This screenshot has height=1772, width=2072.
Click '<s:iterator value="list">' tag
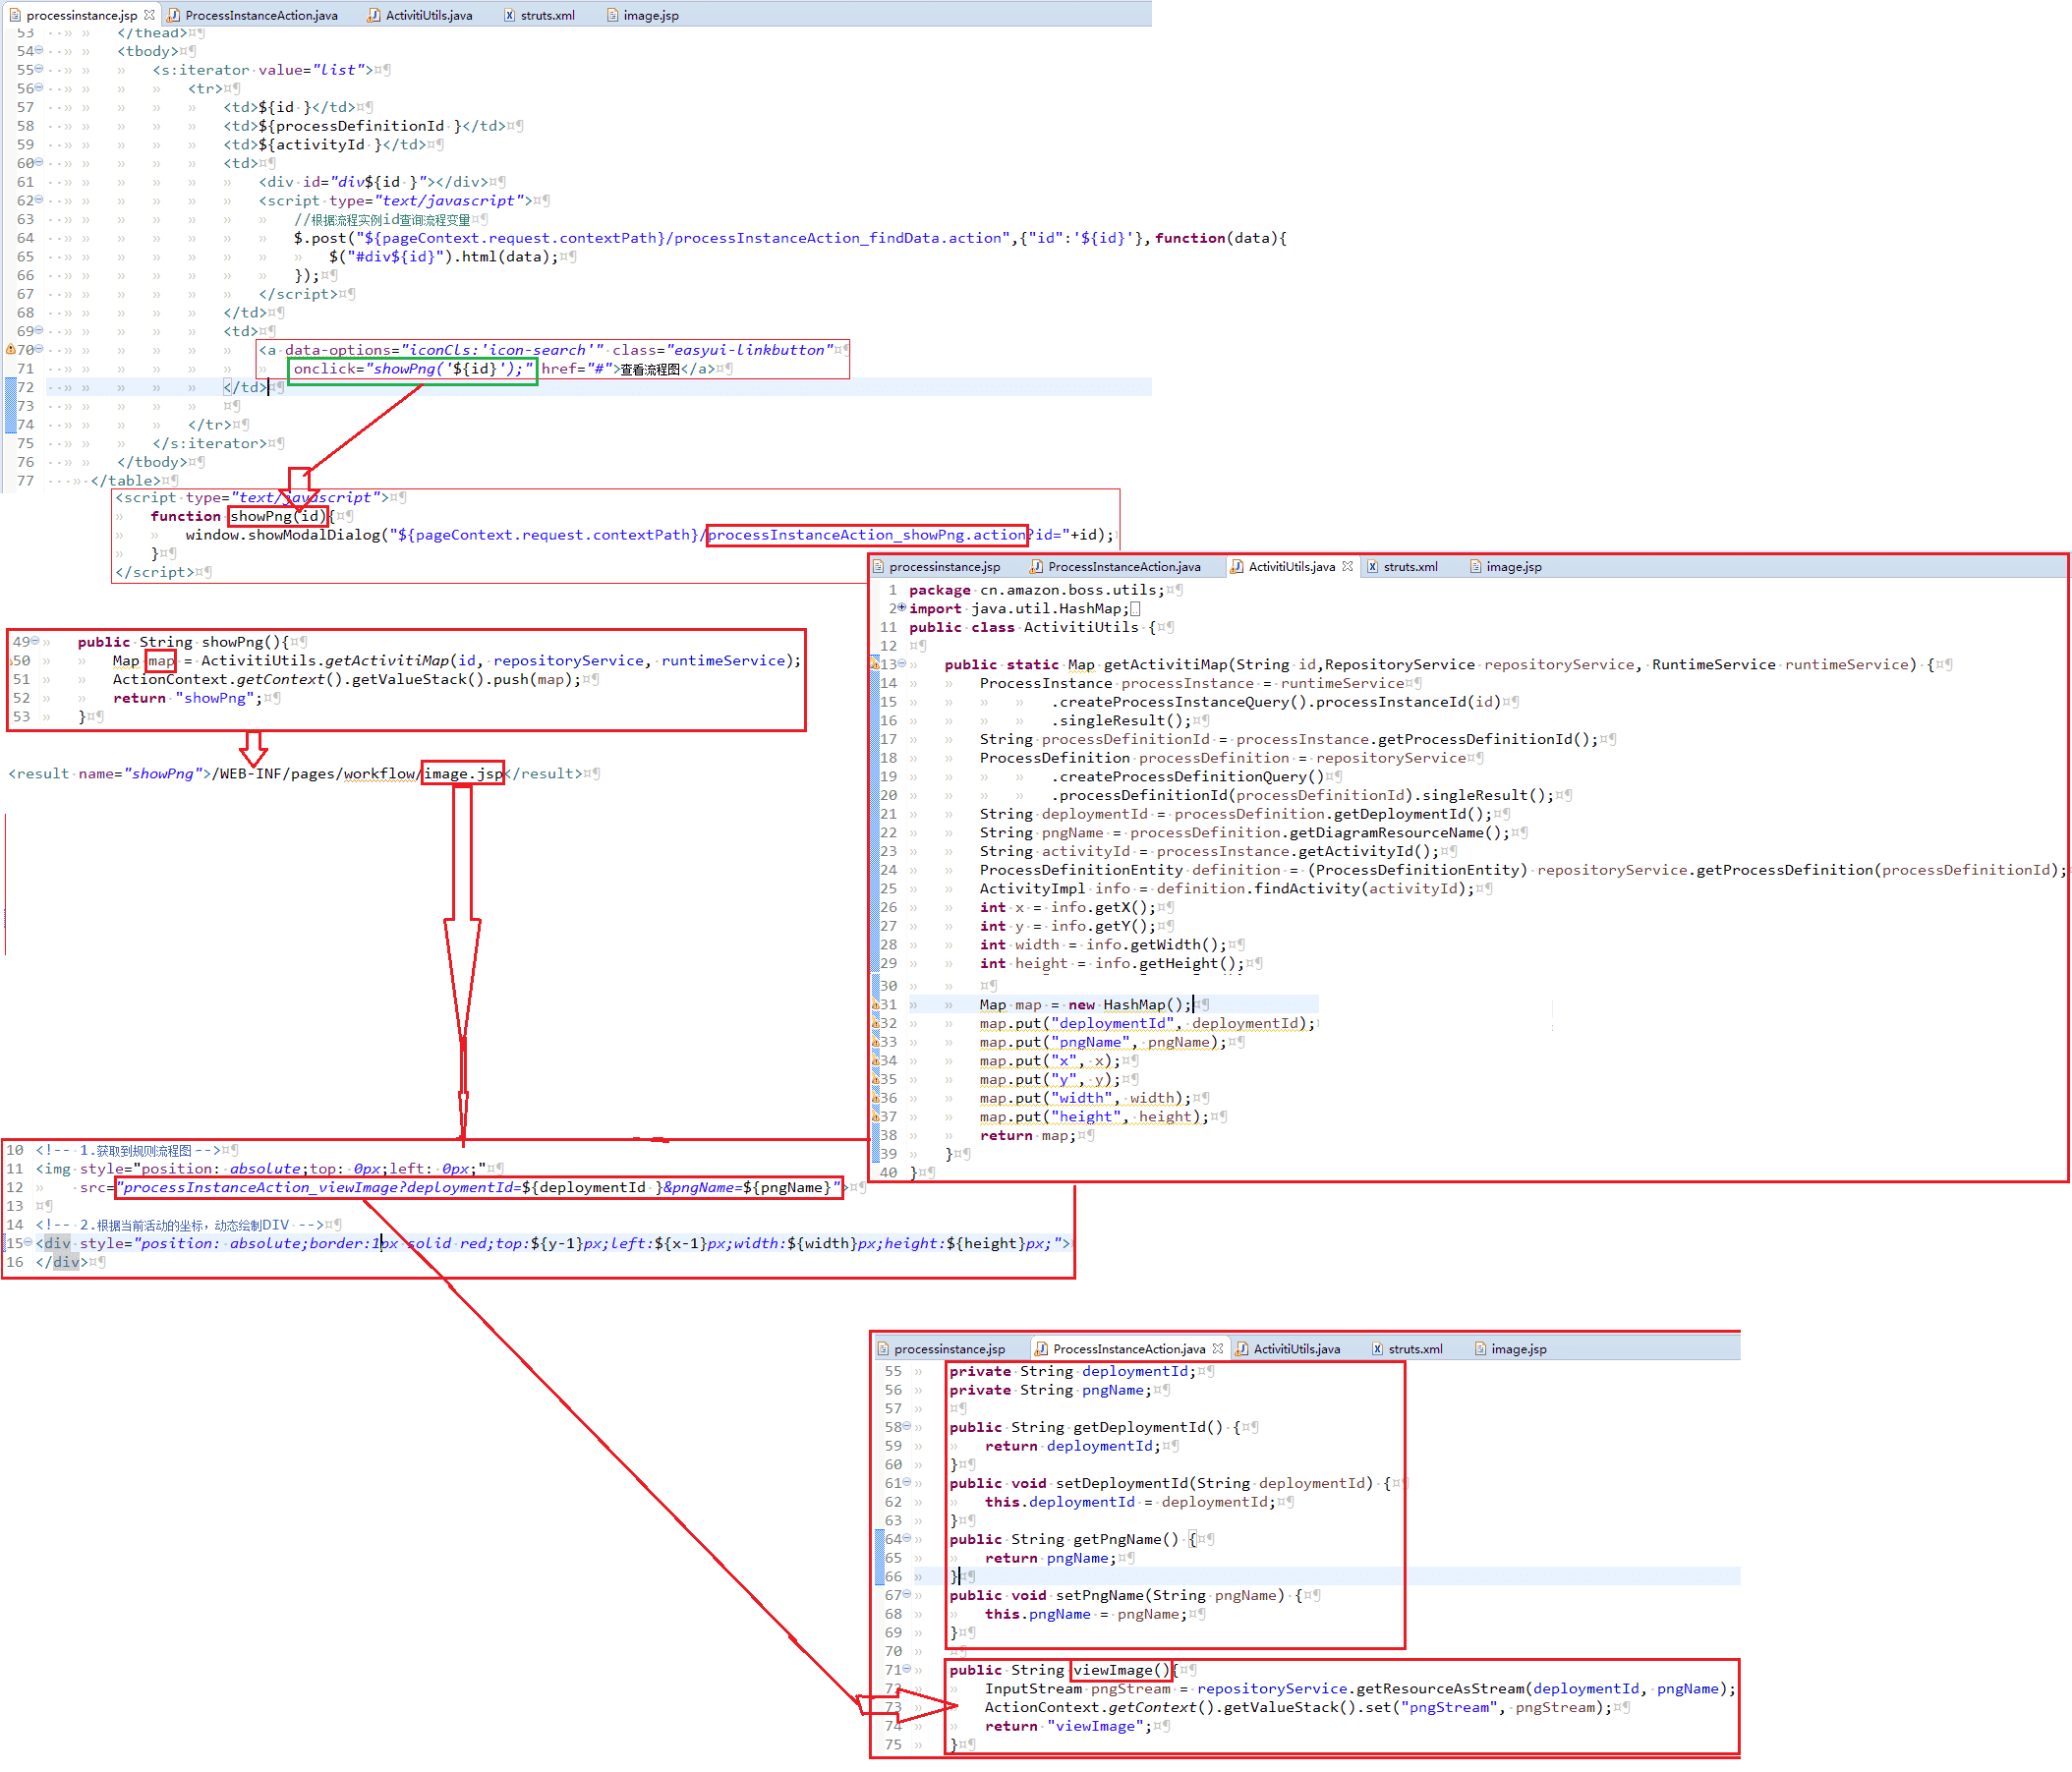pos(263,69)
